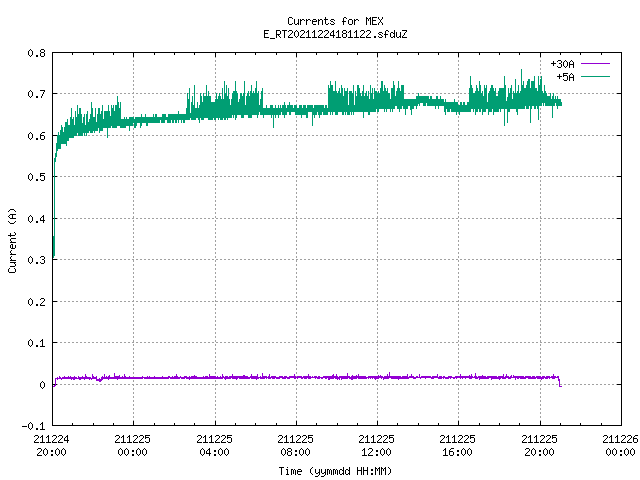This screenshot has height=480, width=640.
Task: Click the 211224 20:00 x-axis tick label
Action: tap(51, 446)
